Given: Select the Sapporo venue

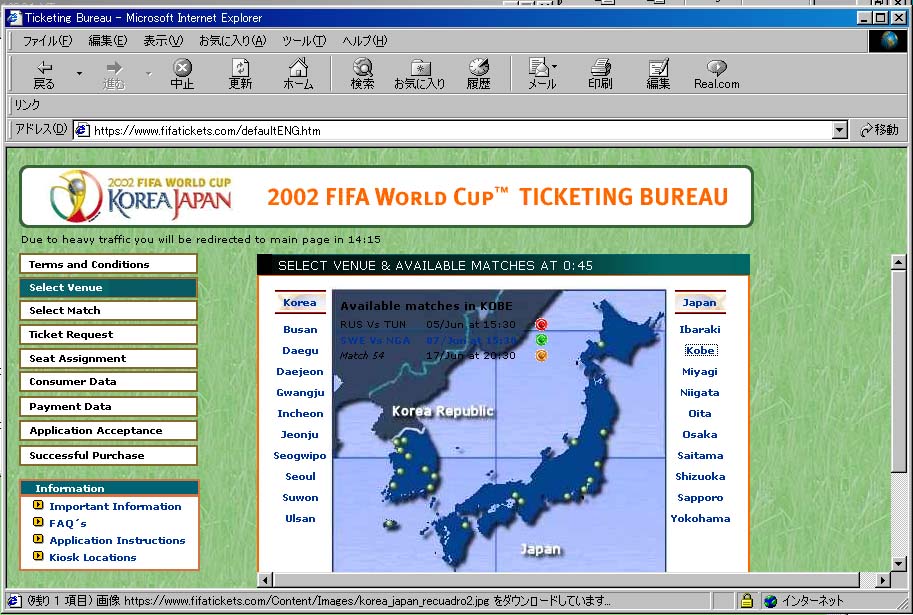Looking at the screenshot, I should click(x=700, y=497).
